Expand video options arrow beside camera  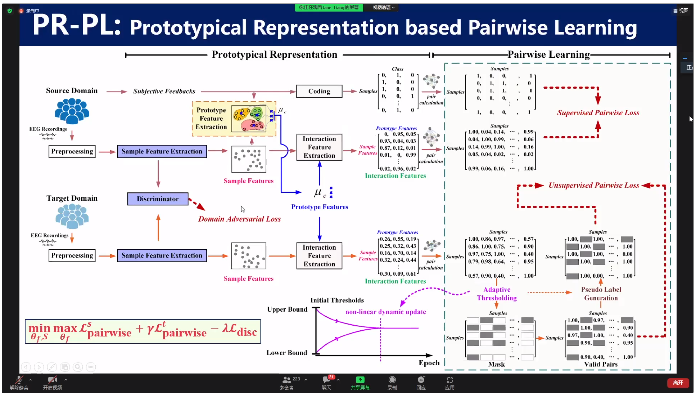point(66,380)
